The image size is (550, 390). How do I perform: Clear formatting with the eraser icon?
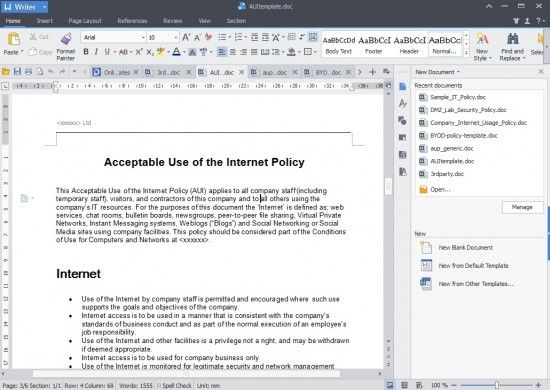coord(209,37)
